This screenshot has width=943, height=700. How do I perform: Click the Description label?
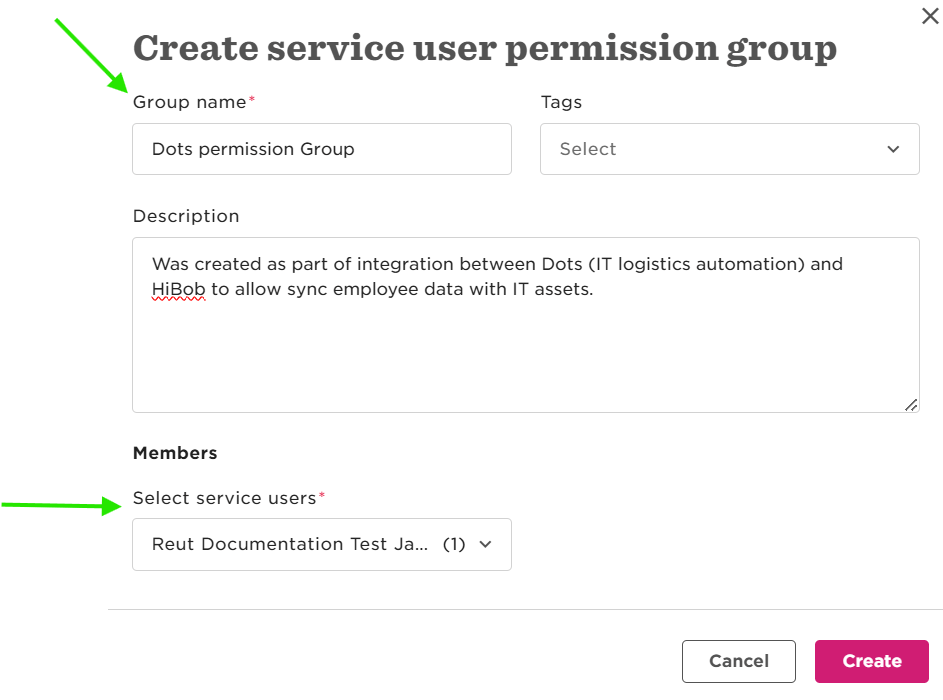(x=186, y=216)
